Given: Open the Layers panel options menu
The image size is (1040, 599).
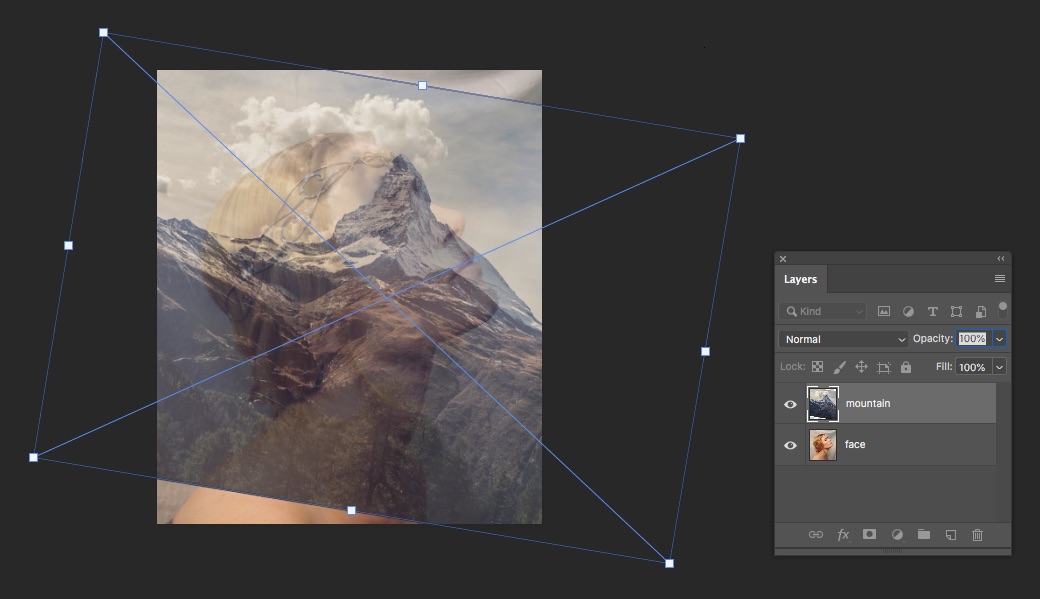Looking at the screenshot, I should (x=1000, y=279).
